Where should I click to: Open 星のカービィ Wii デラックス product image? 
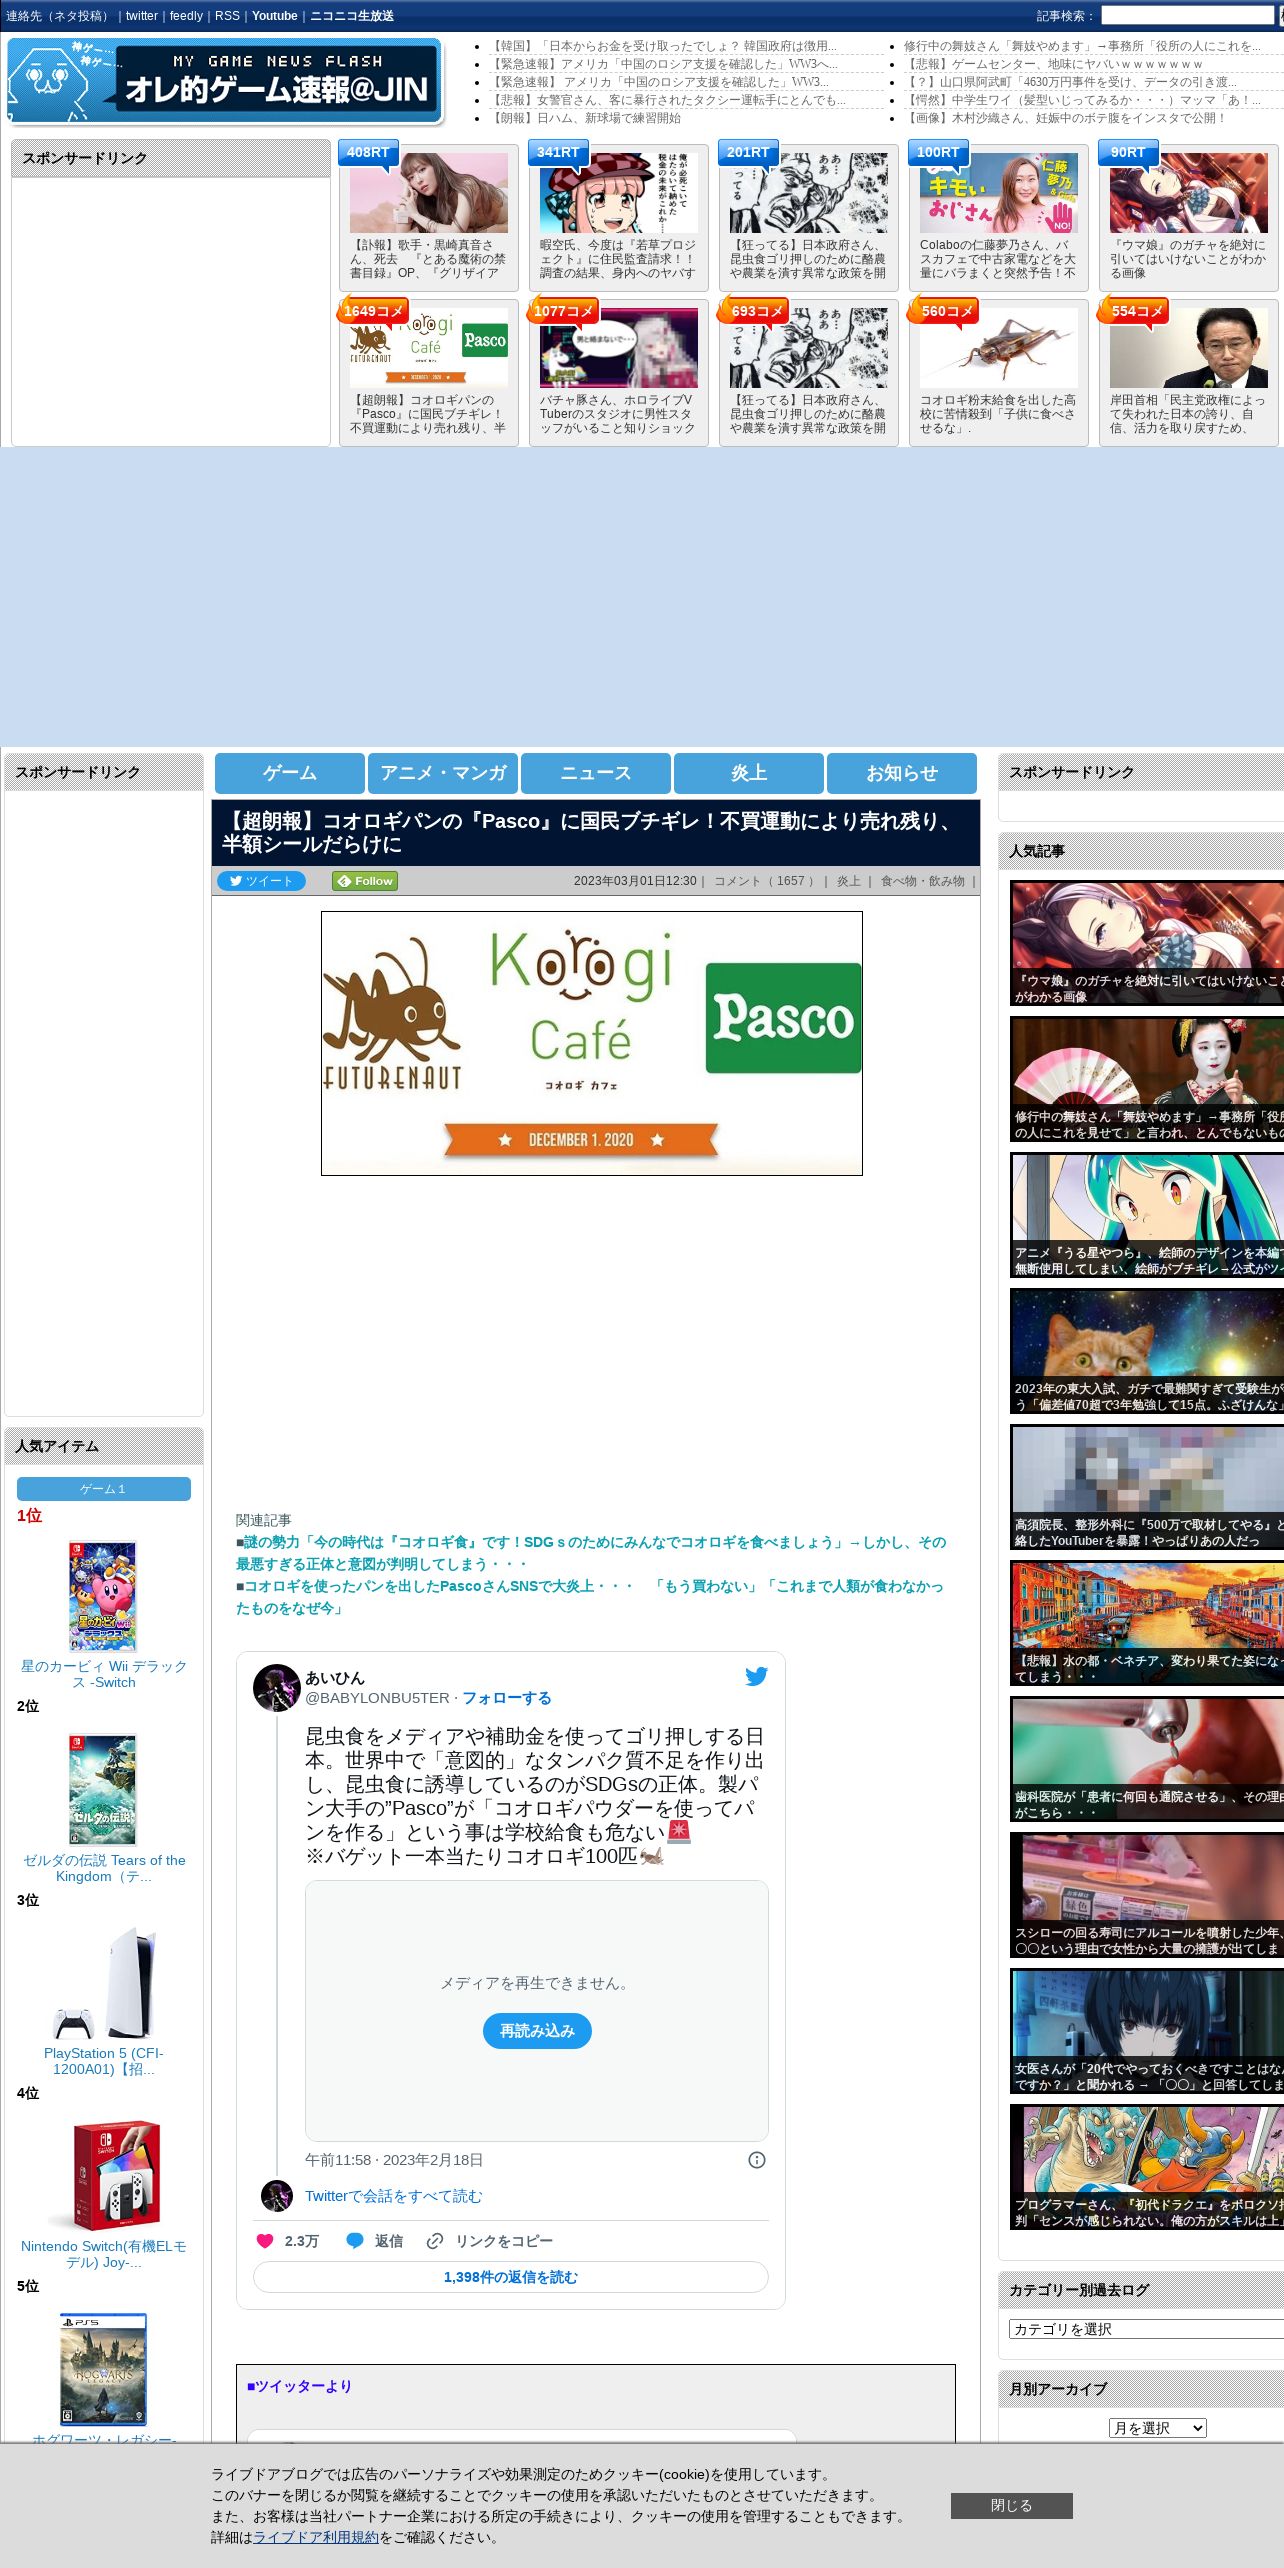[x=102, y=1596]
